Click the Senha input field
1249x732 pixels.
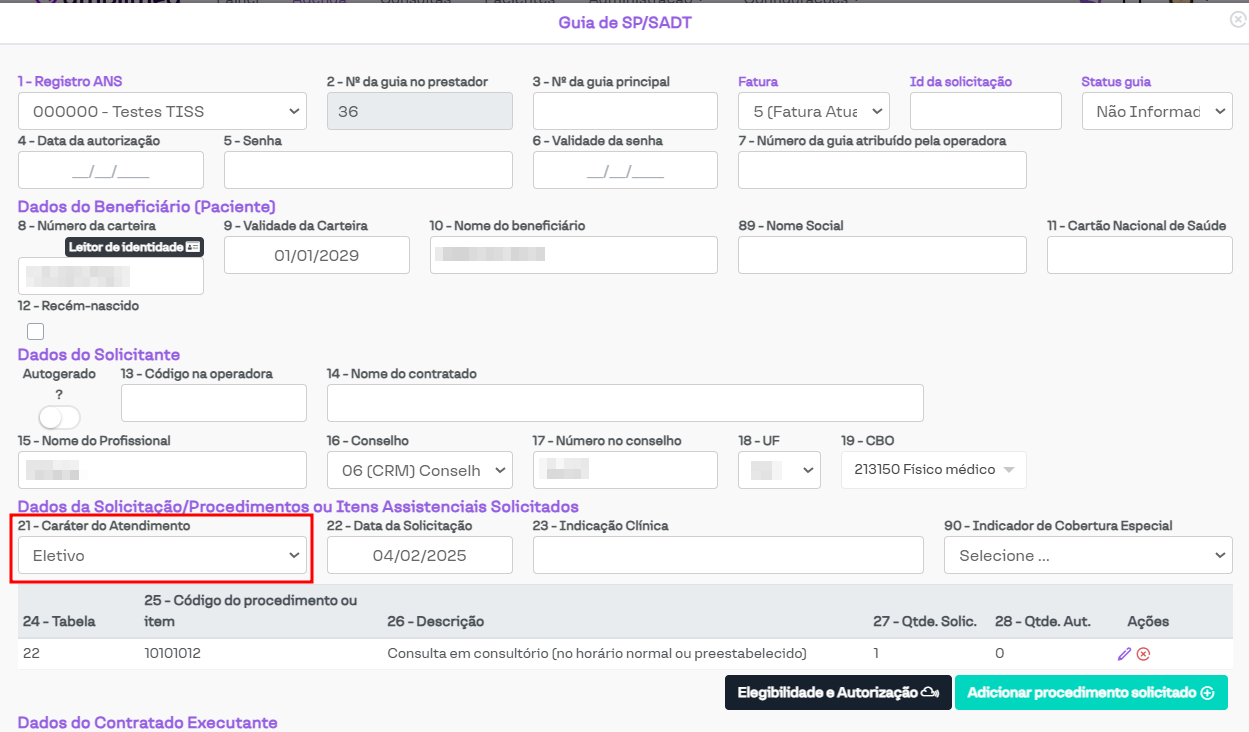pyautogui.click(x=368, y=170)
